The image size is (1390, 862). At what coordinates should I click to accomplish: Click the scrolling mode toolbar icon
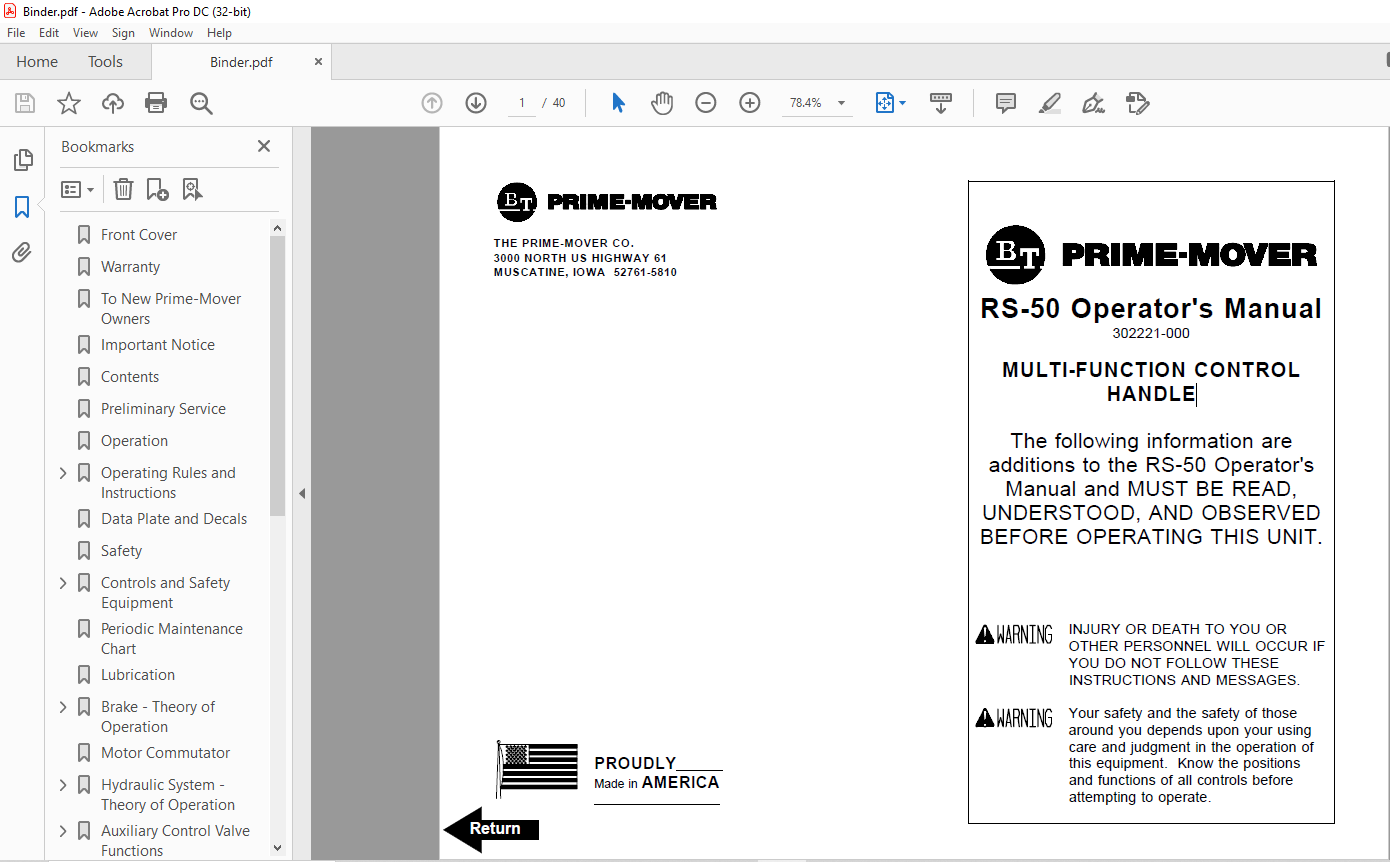pos(941,103)
